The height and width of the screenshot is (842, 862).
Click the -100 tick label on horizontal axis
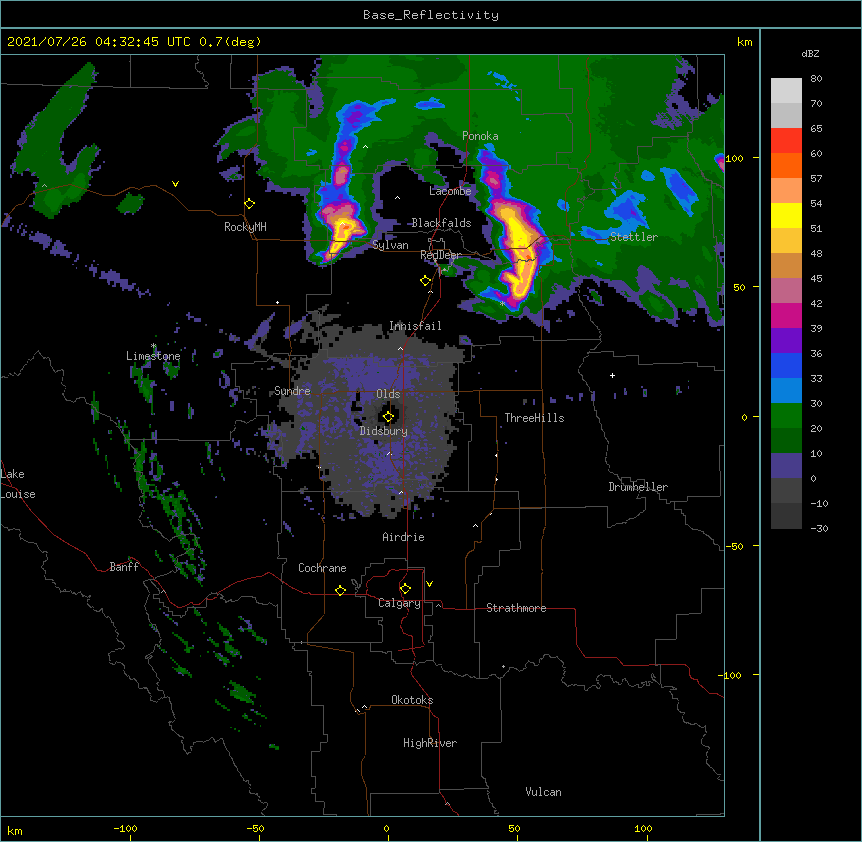125,828
